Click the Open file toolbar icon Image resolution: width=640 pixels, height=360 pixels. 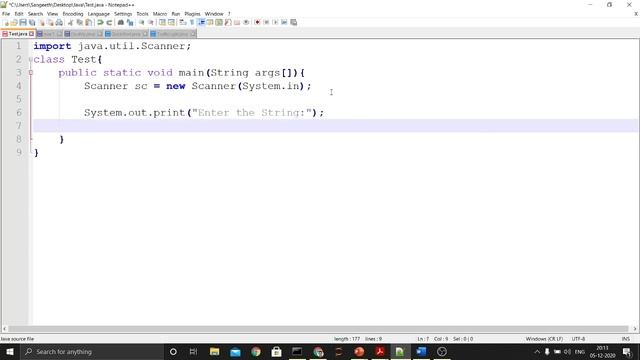(x=14, y=22)
